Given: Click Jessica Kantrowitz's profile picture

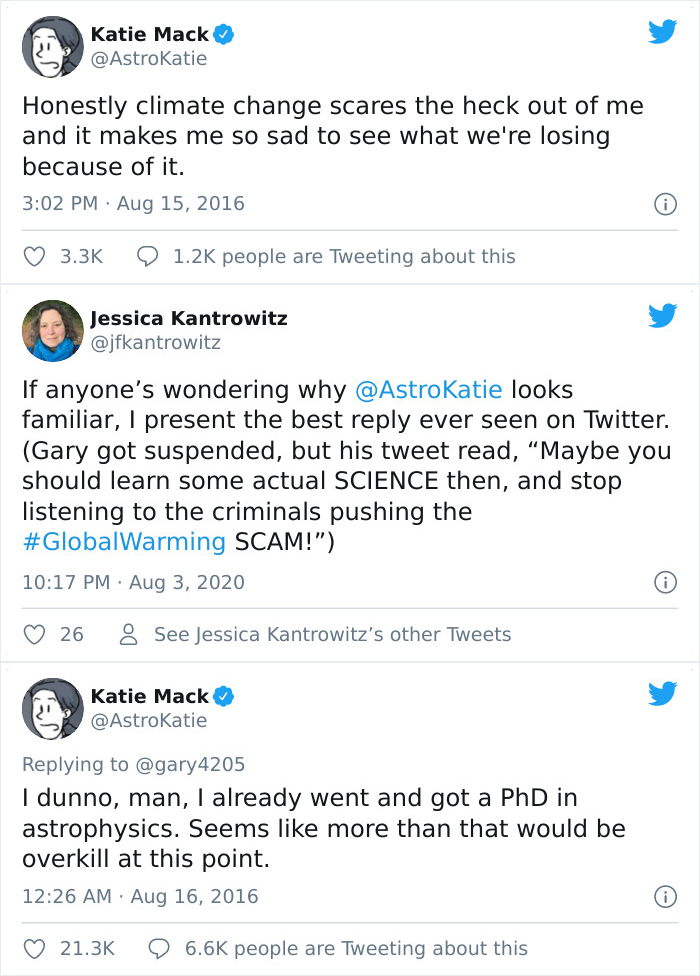Looking at the screenshot, I should (x=52, y=330).
